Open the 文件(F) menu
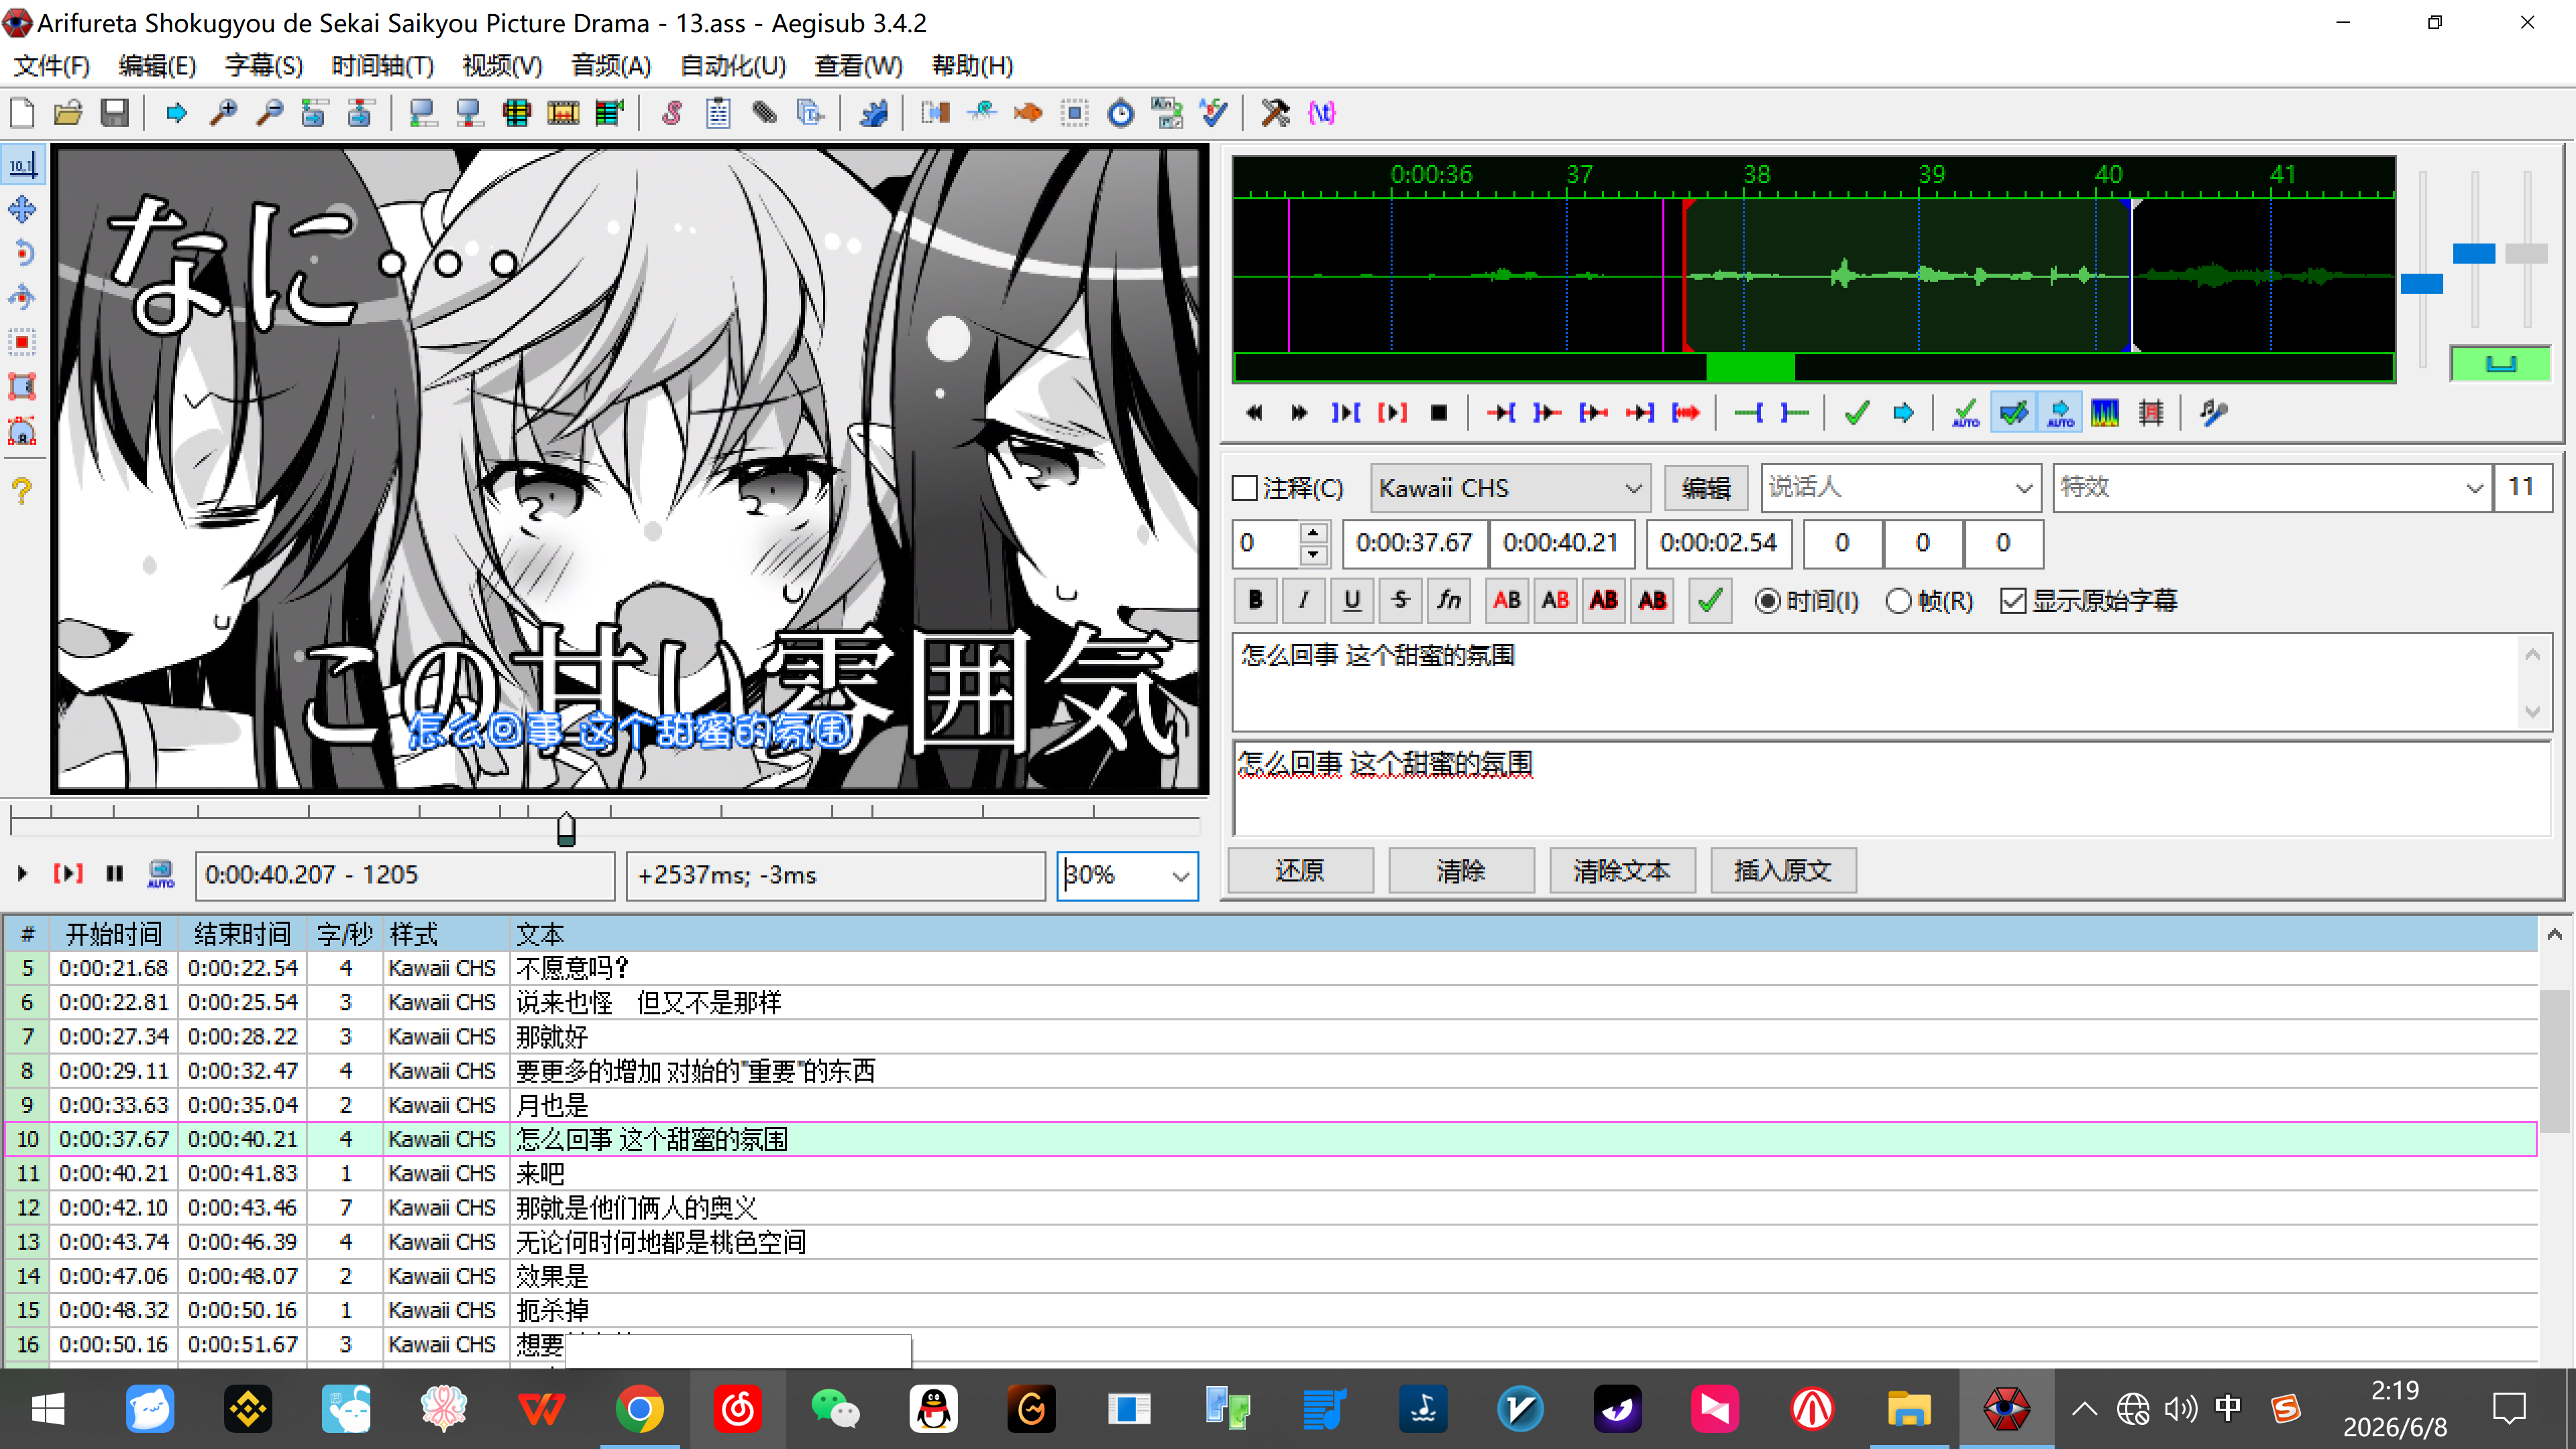The width and height of the screenshot is (2576, 1449). tap(51, 66)
